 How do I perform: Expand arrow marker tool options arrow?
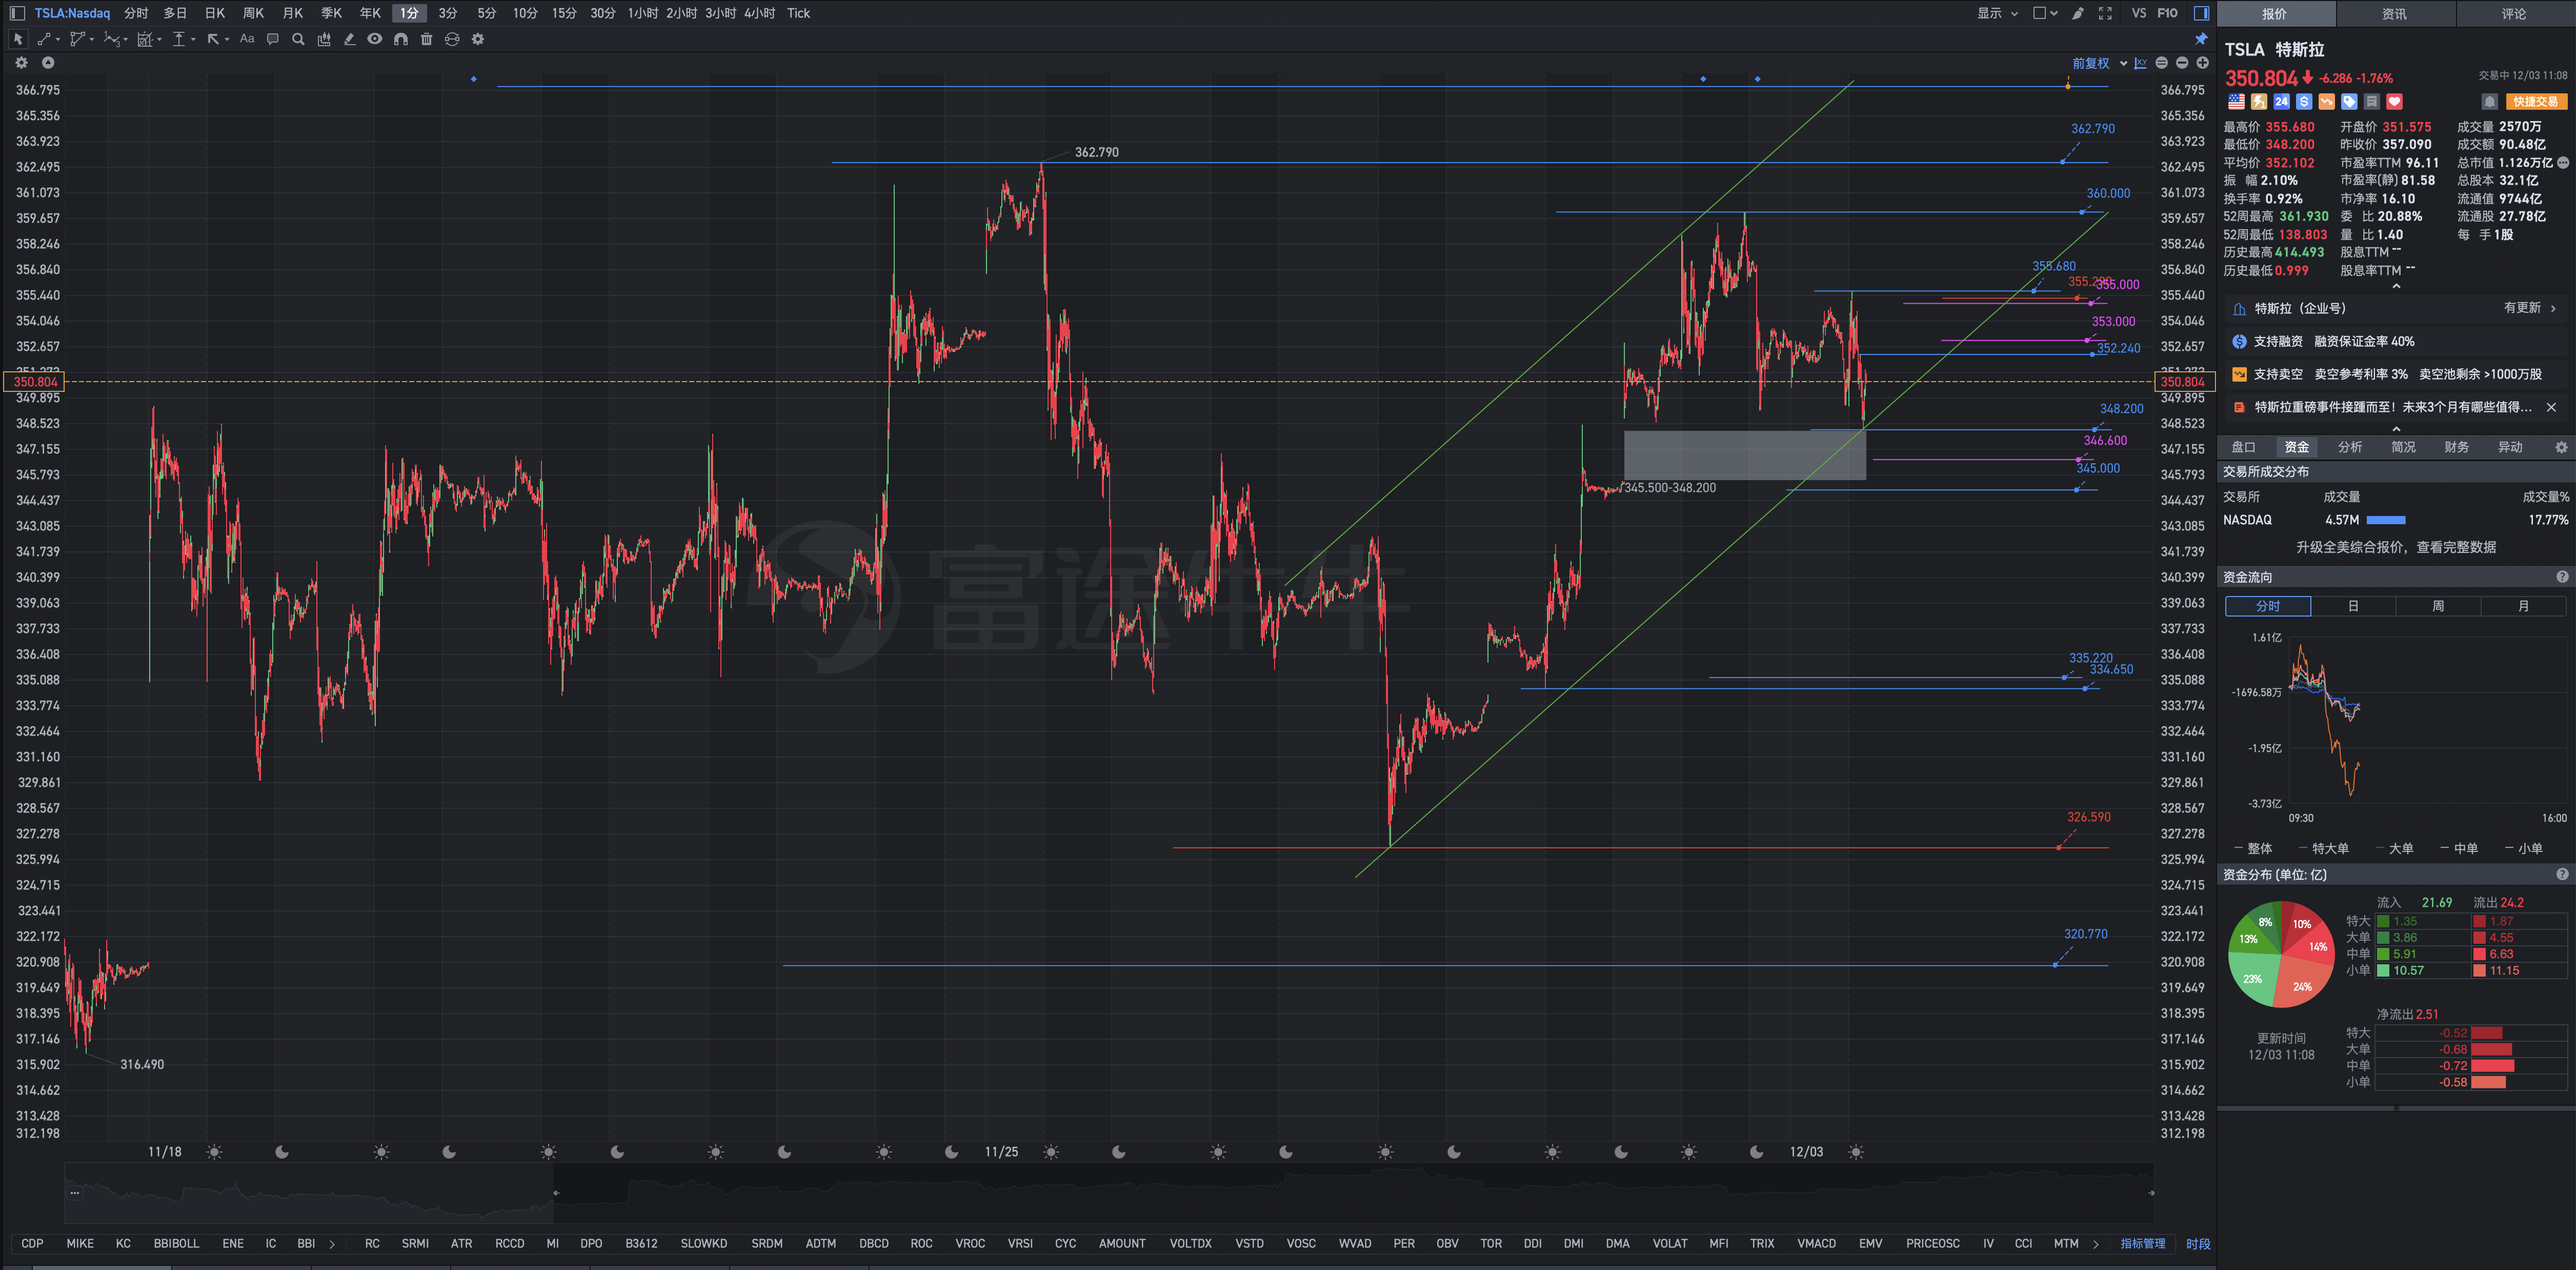pos(227,40)
